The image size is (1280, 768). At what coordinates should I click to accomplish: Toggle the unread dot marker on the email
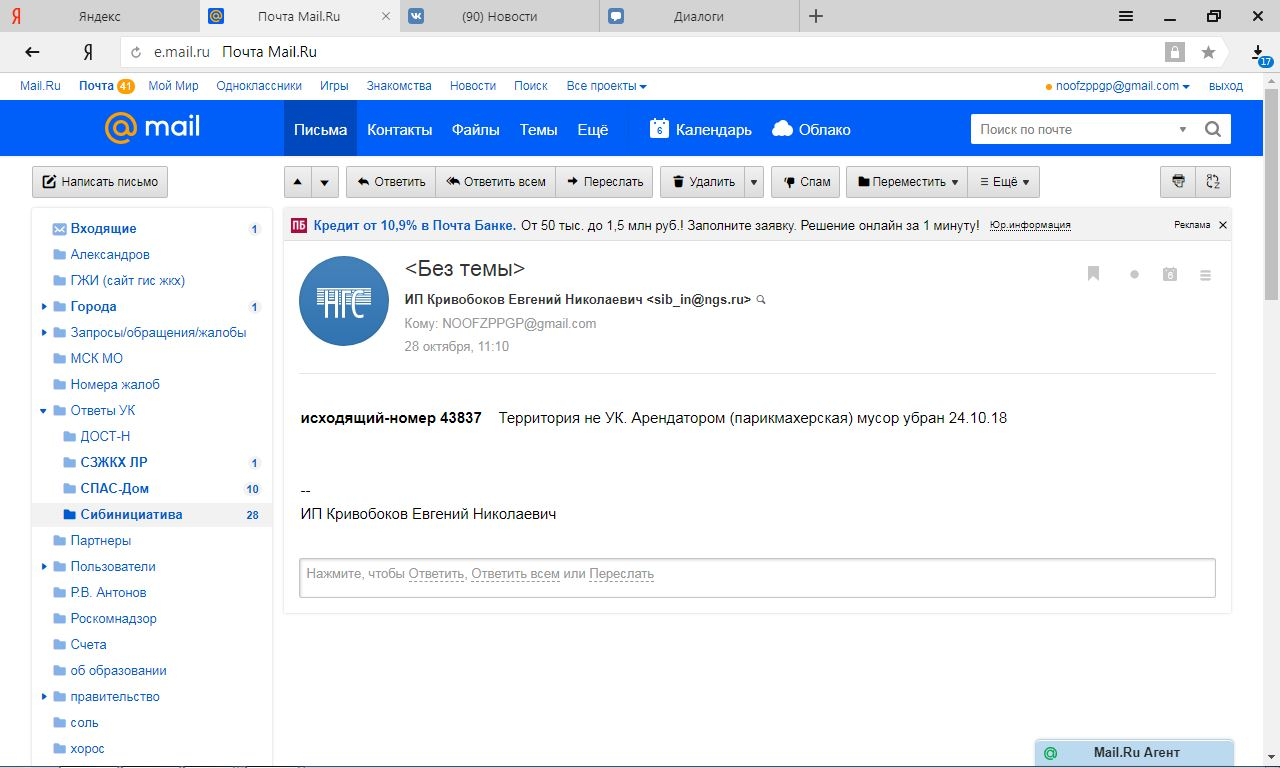(1134, 275)
